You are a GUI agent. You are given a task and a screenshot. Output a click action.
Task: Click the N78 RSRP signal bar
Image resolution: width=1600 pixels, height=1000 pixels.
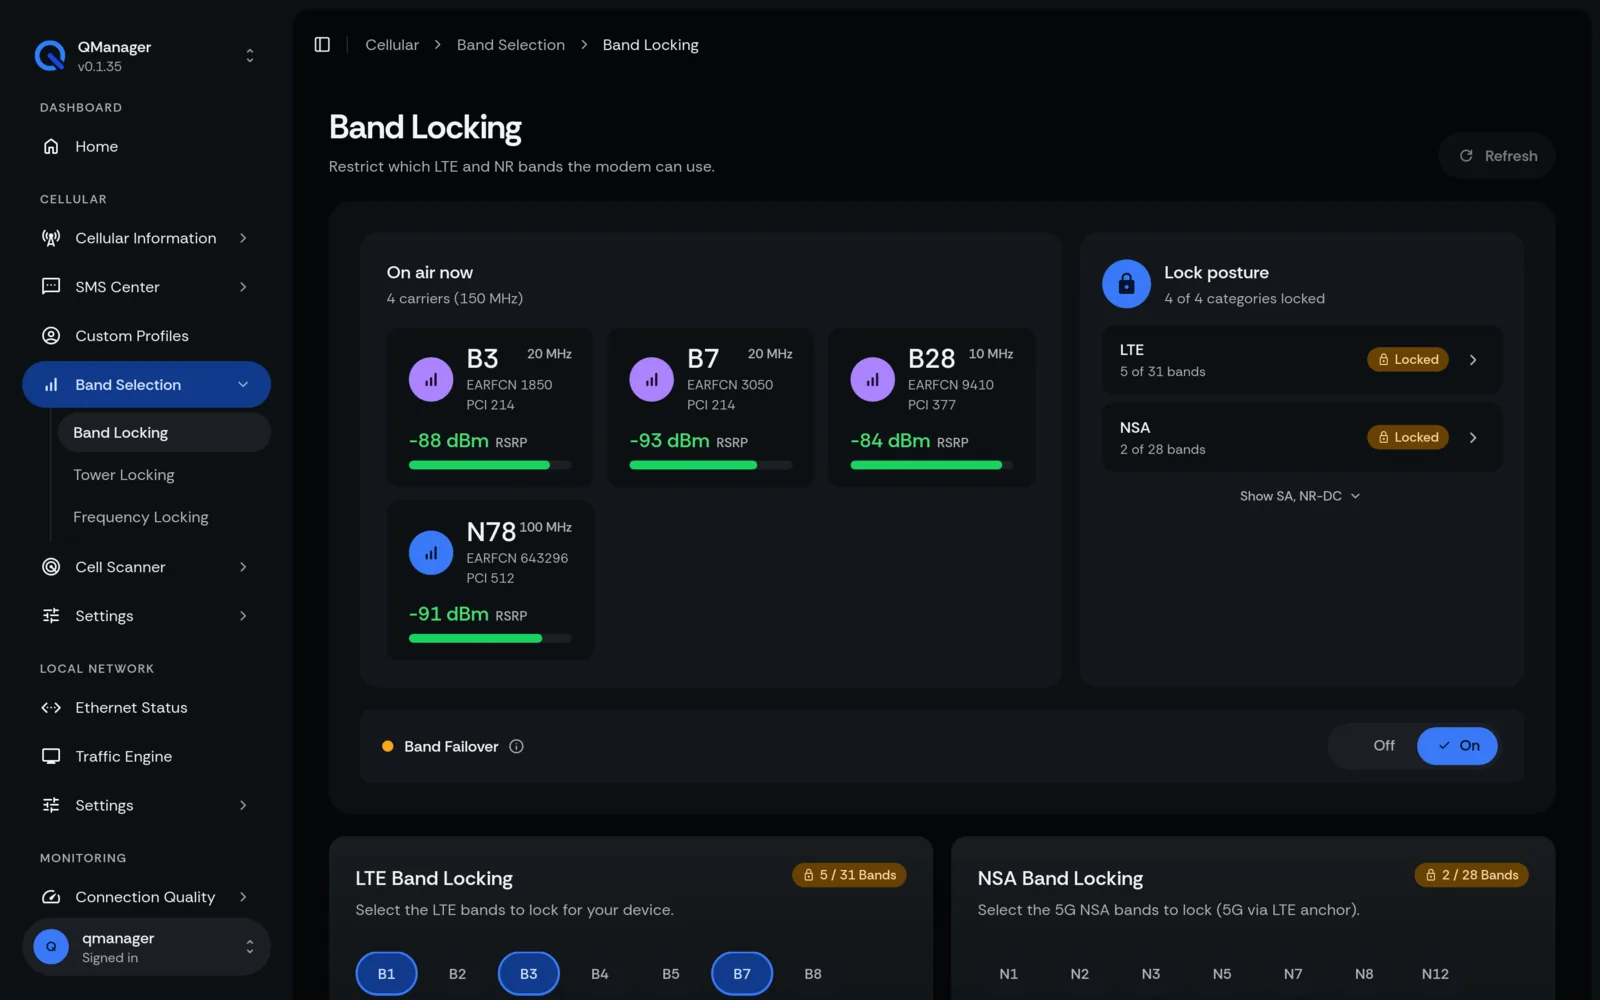490,638
